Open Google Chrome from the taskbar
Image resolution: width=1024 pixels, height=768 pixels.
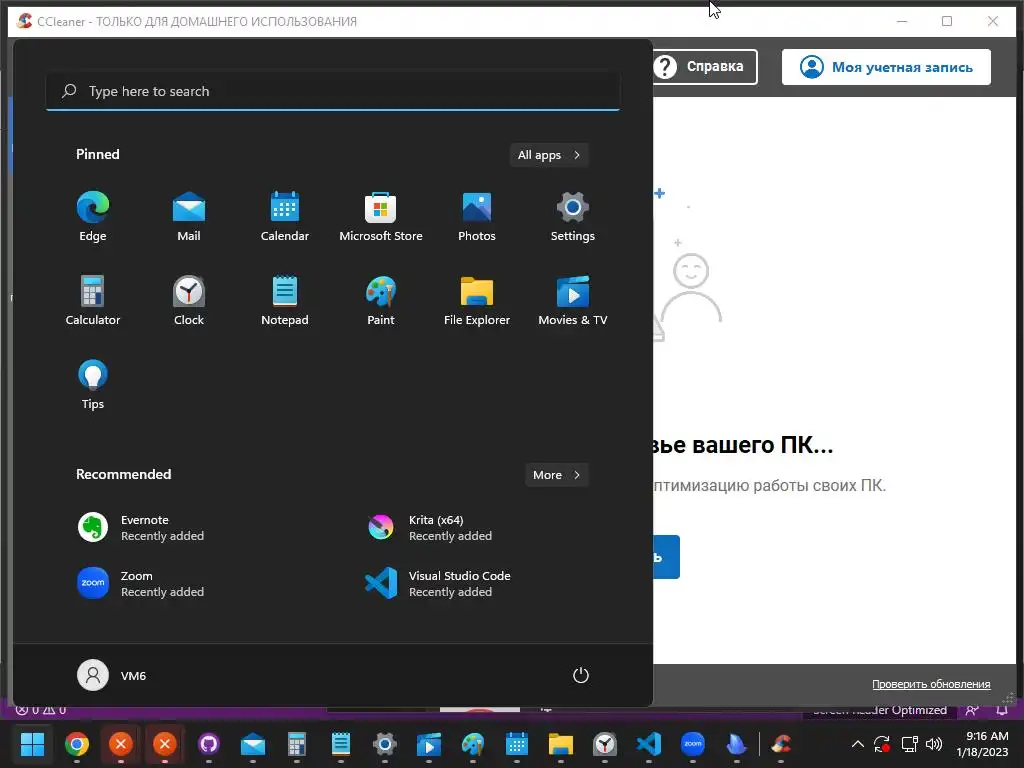pos(76,744)
